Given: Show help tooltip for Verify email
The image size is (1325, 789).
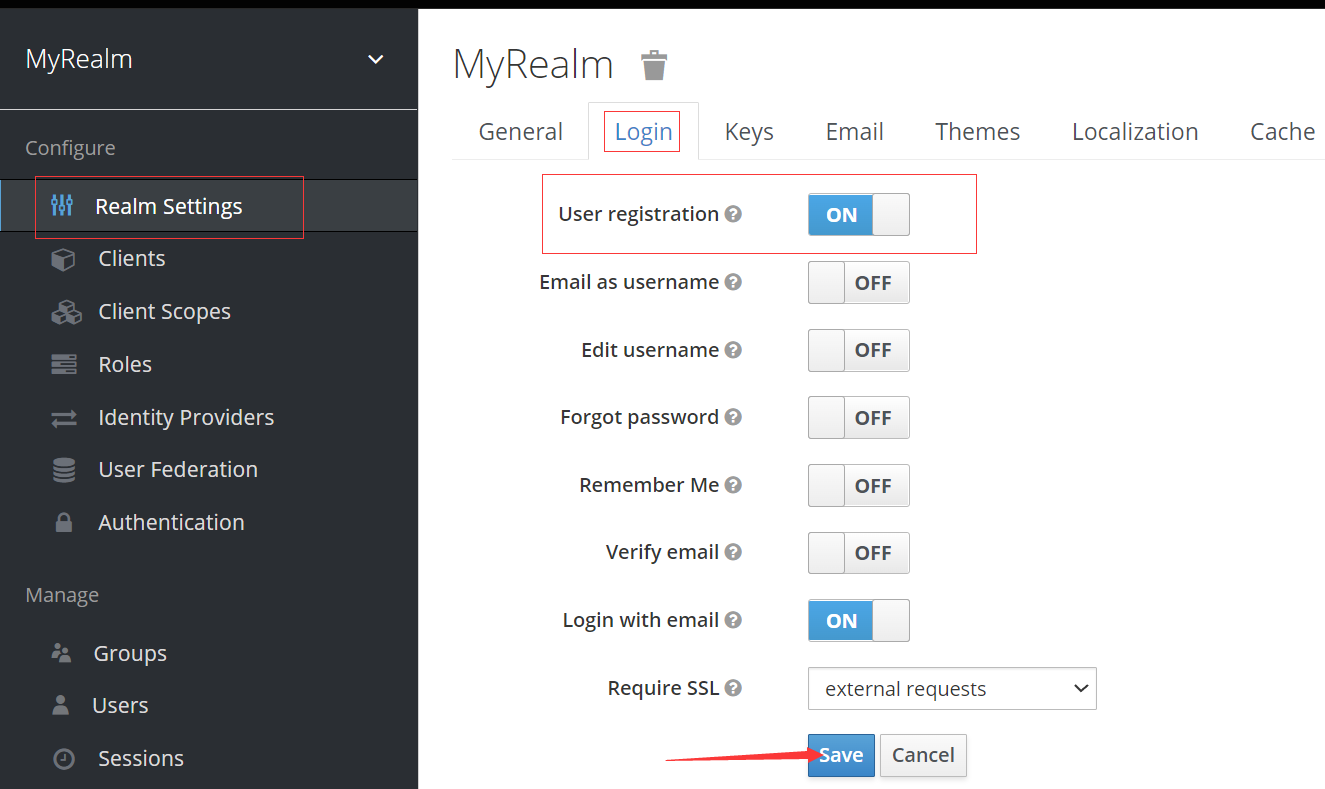Looking at the screenshot, I should click(733, 552).
